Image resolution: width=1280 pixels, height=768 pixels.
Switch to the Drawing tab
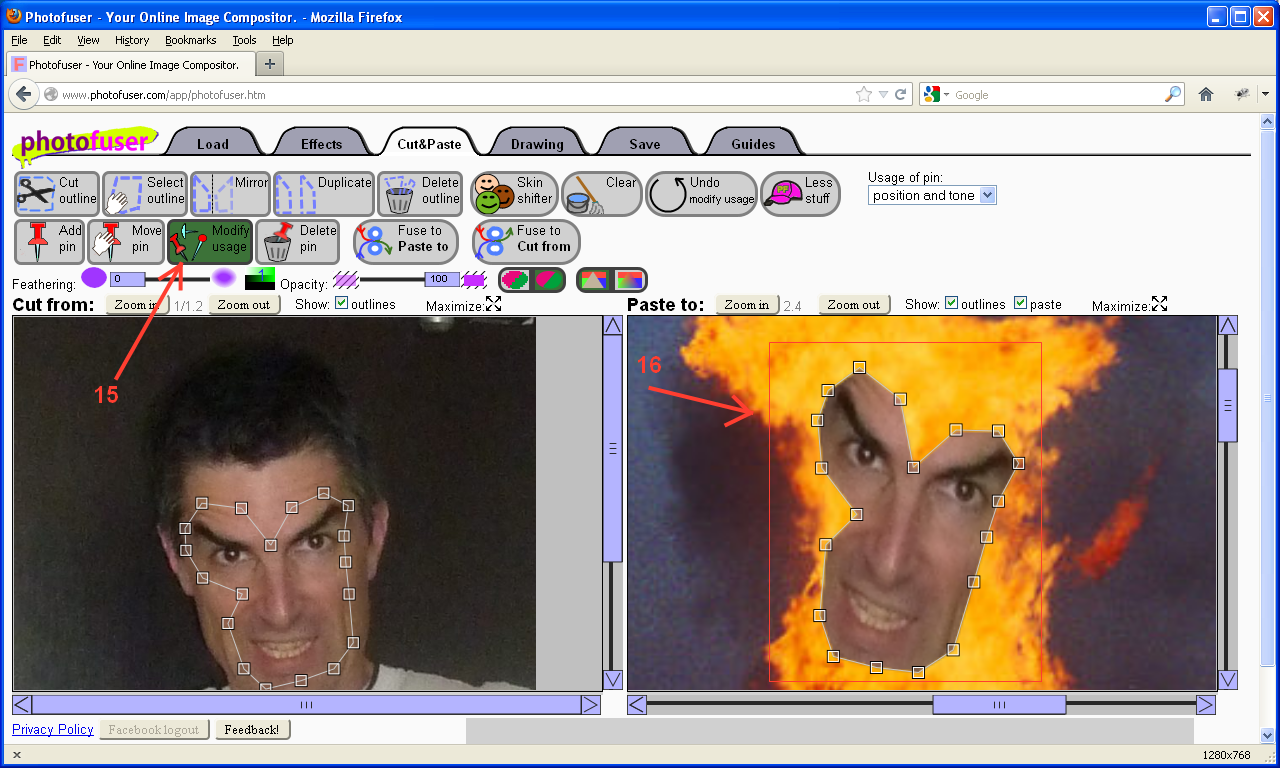pos(537,144)
